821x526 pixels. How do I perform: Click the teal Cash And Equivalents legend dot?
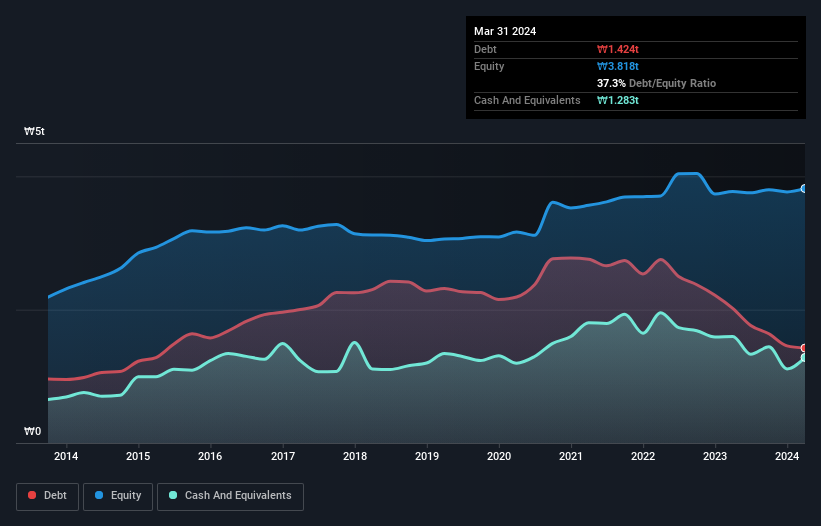coord(173,495)
